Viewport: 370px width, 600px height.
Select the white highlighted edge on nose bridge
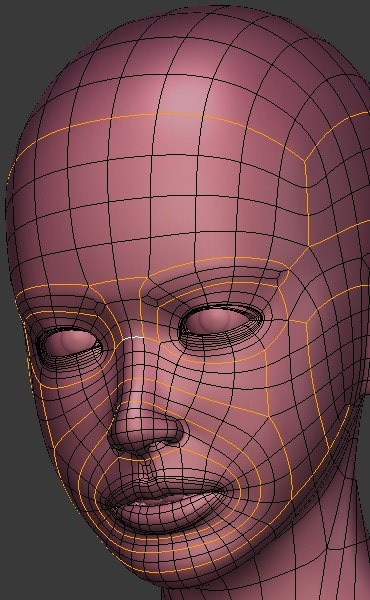(133, 338)
